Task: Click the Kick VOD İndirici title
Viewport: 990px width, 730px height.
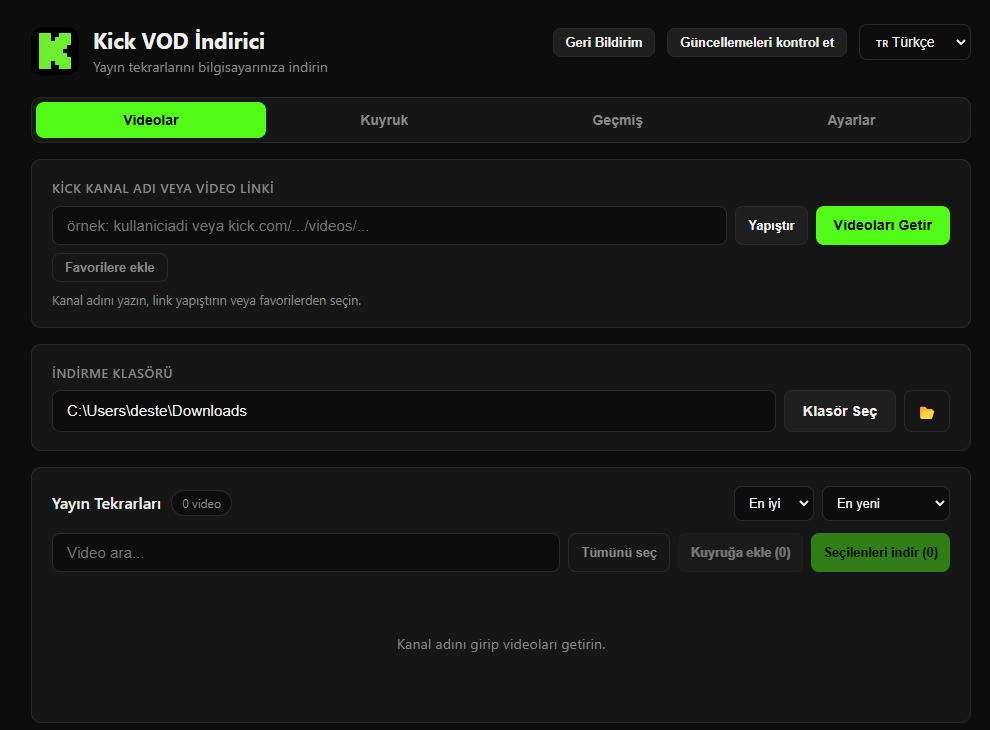Action: click(x=179, y=41)
